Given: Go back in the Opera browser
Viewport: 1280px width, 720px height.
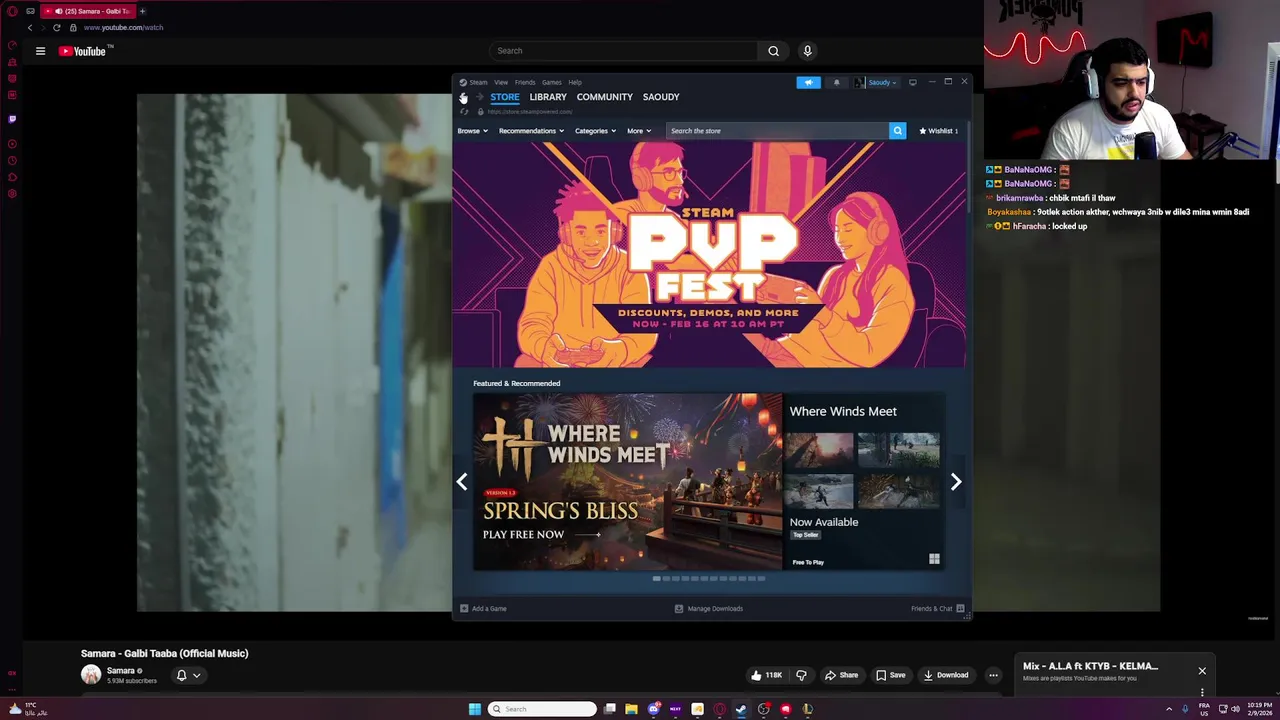Looking at the screenshot, I should point(30,28).
